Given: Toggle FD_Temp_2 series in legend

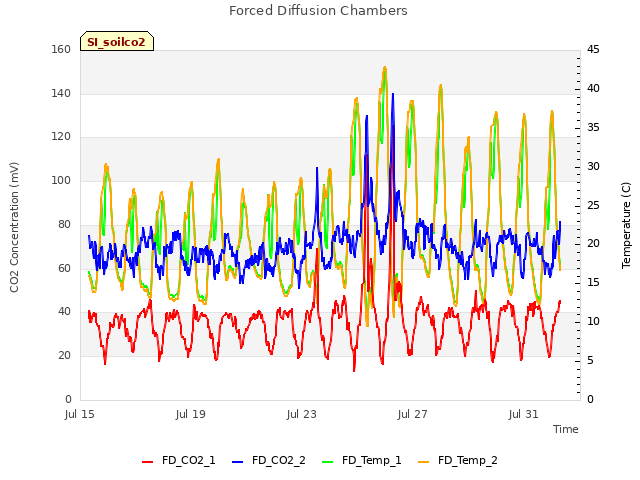Looking at the screenshot, I should point(458,460).
